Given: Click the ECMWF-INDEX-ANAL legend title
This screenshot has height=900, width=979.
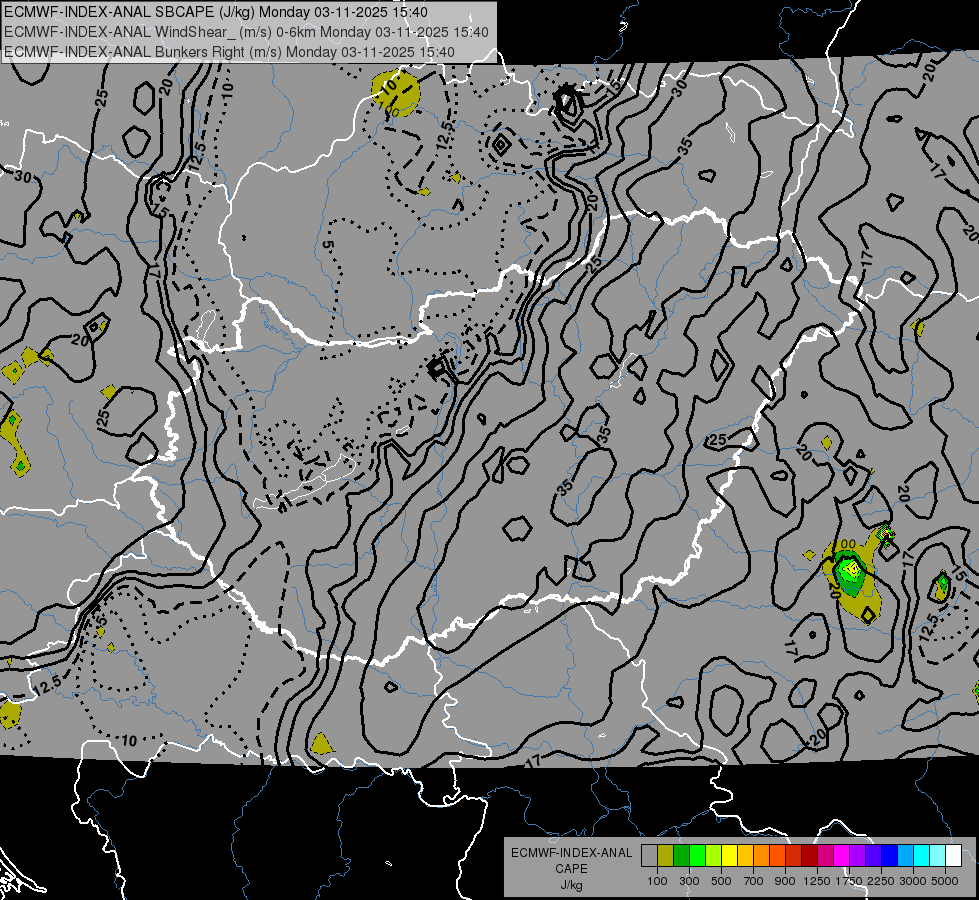Looking at the screenshot, I should click(x=571, y=853).
